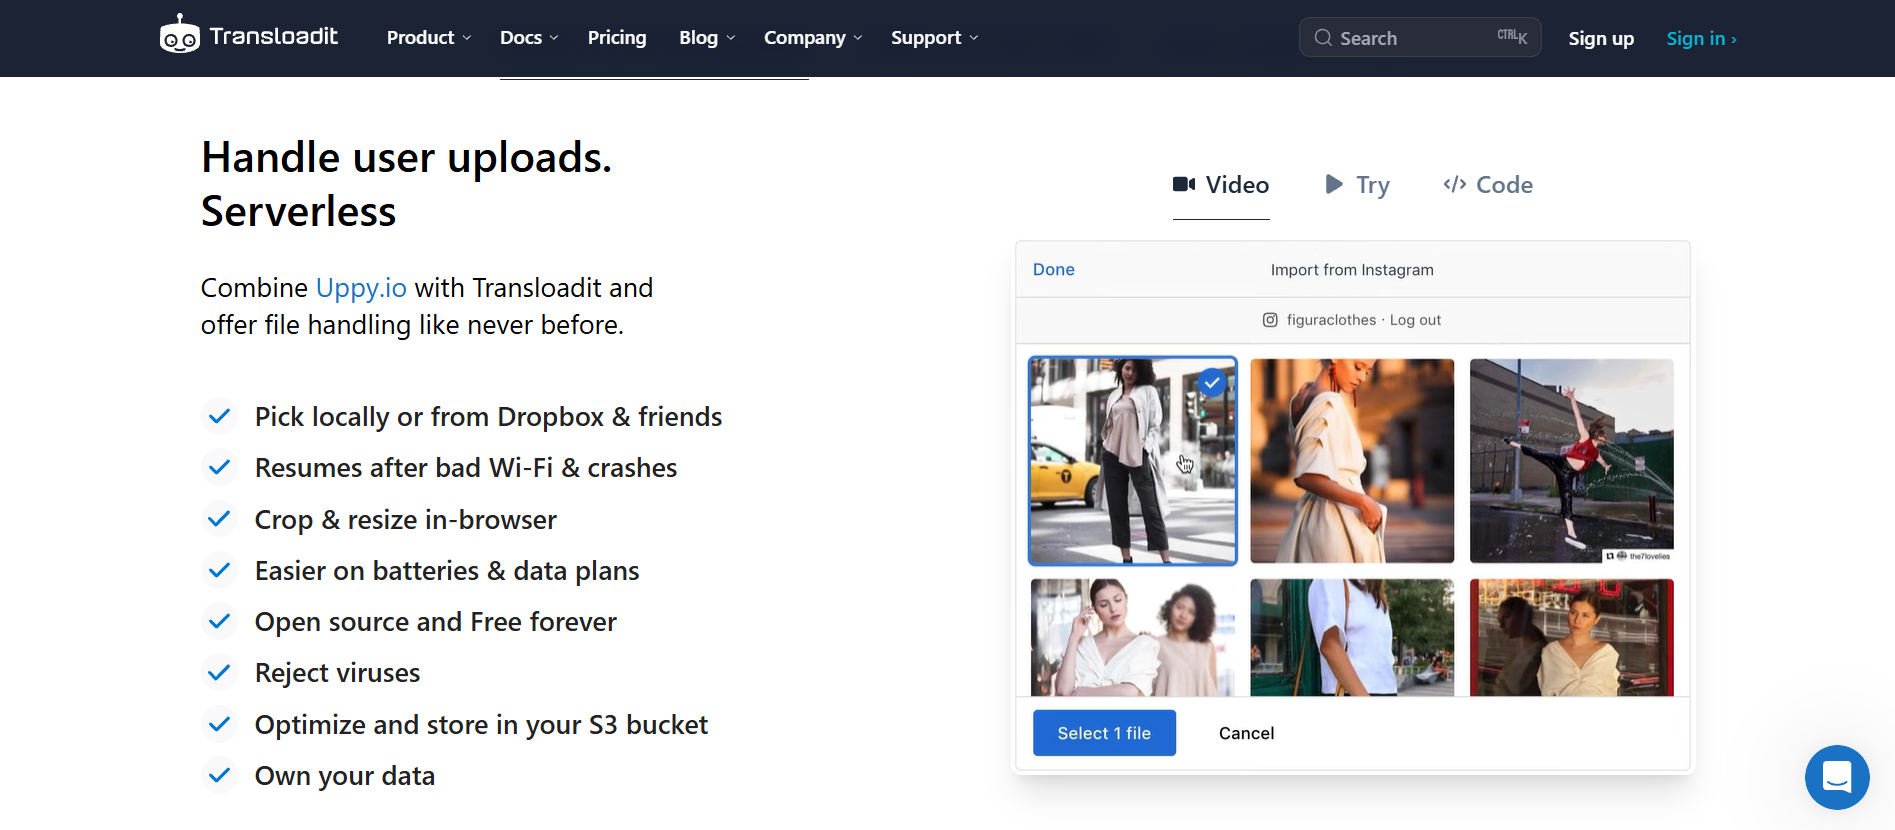Click the Transloadit robot logo

[180, 37]
